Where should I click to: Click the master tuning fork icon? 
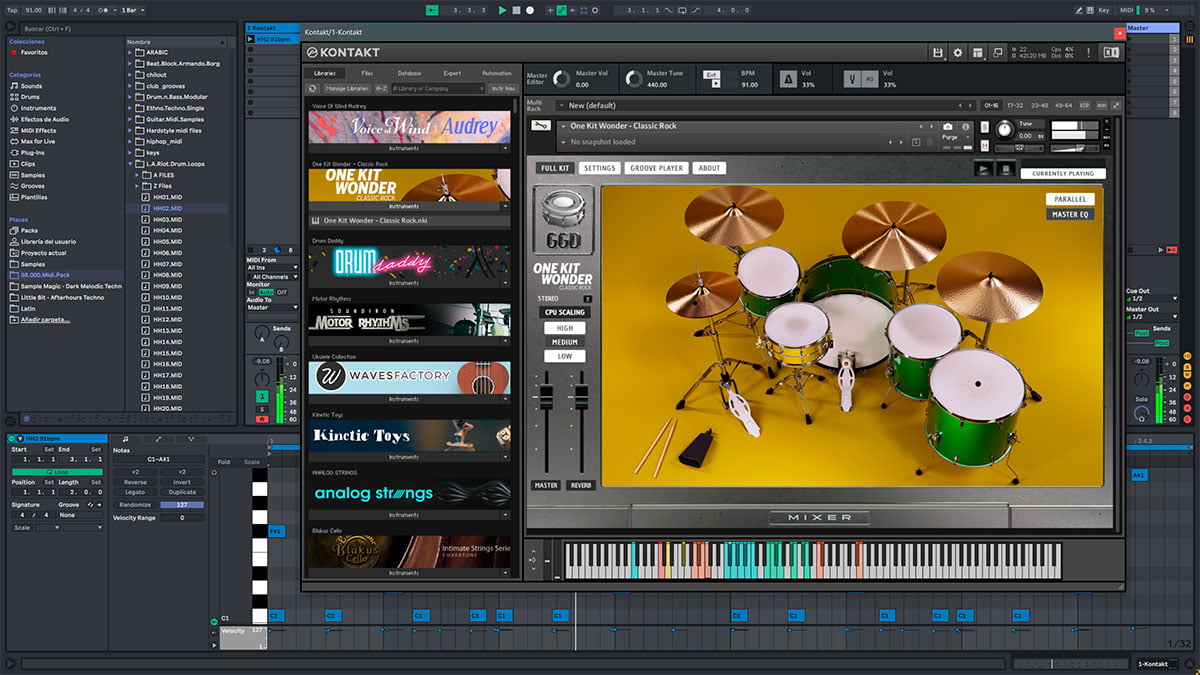tap(853, 78)
